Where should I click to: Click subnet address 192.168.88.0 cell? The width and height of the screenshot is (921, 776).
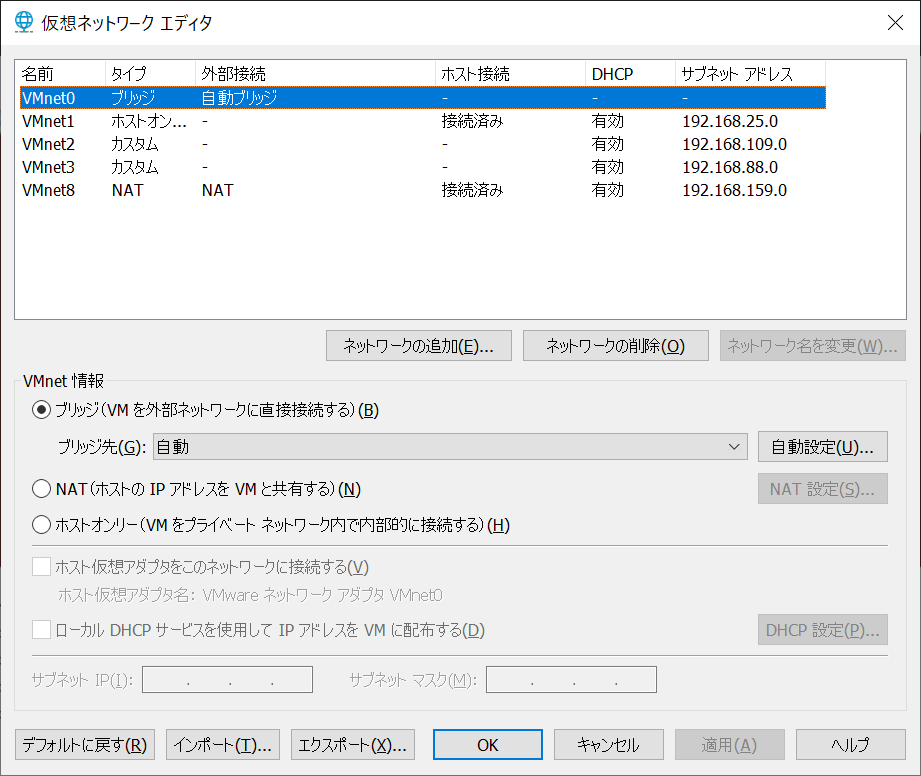tap(730, 167)
